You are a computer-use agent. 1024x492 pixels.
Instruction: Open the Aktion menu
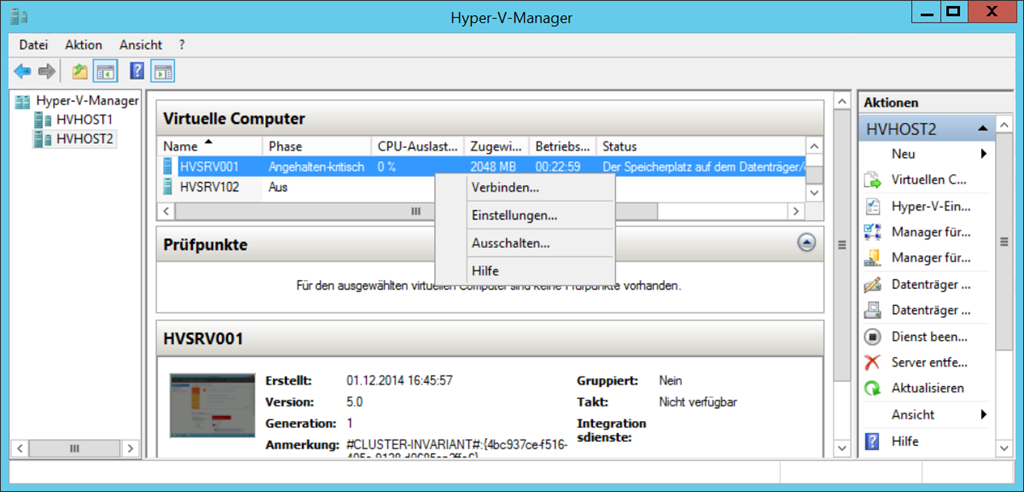click(x=84, y=45)
